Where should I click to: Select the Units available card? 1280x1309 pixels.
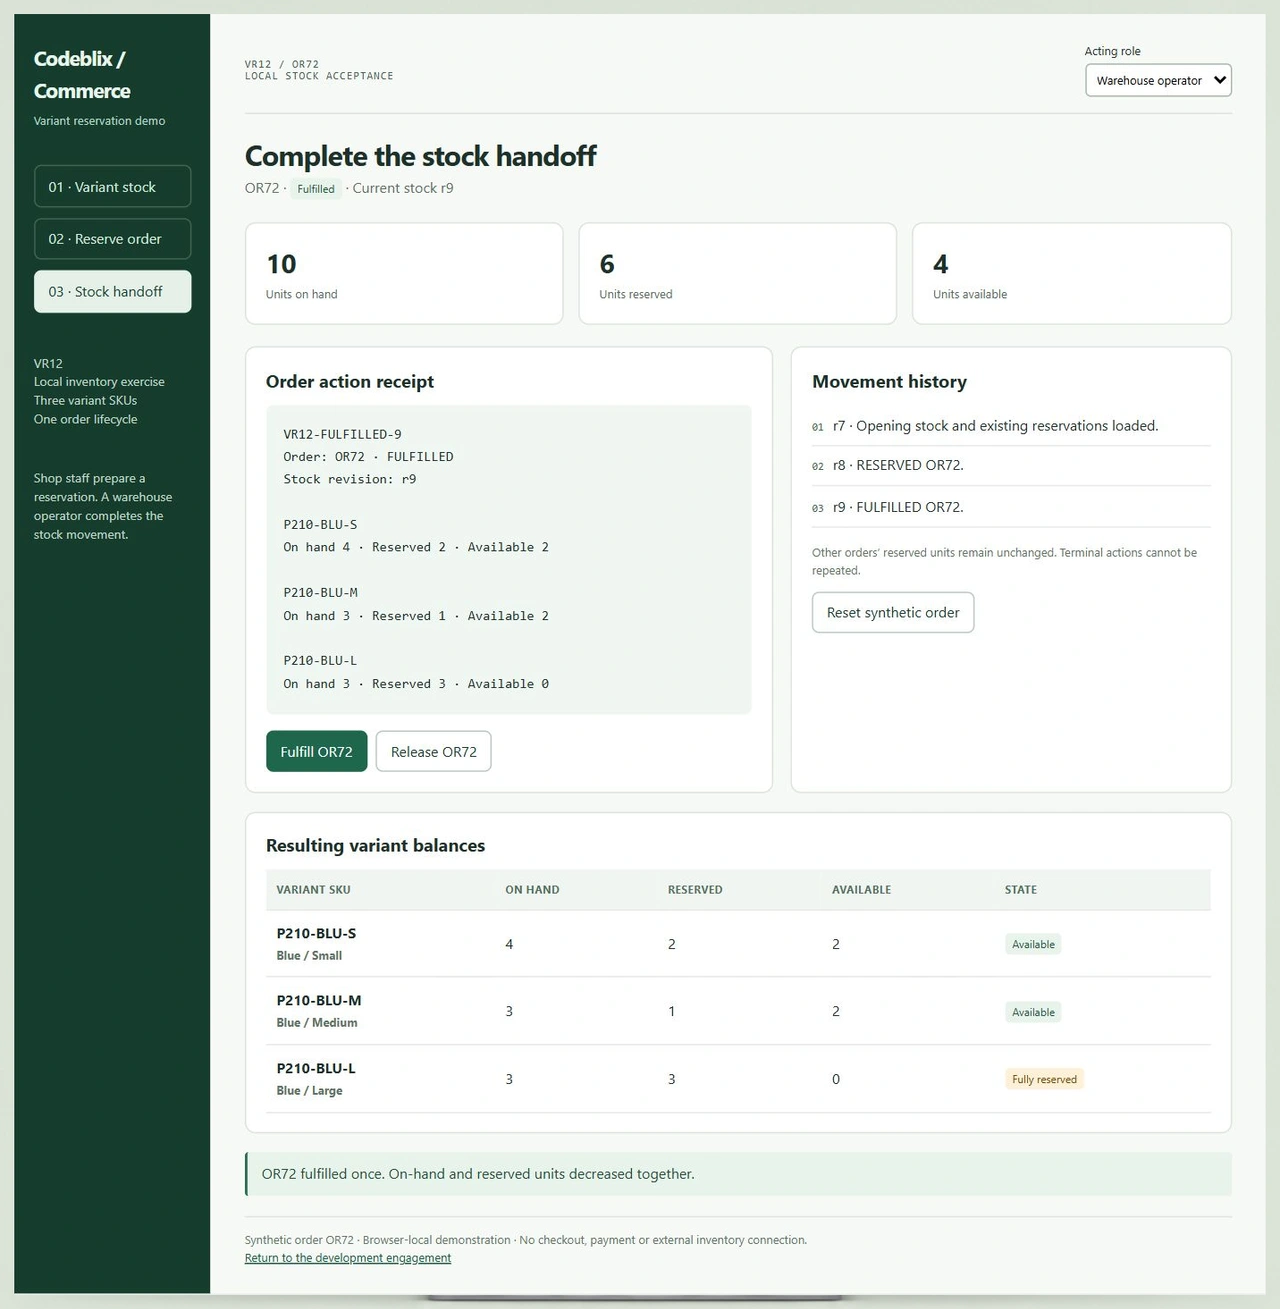pos(1072,273)
